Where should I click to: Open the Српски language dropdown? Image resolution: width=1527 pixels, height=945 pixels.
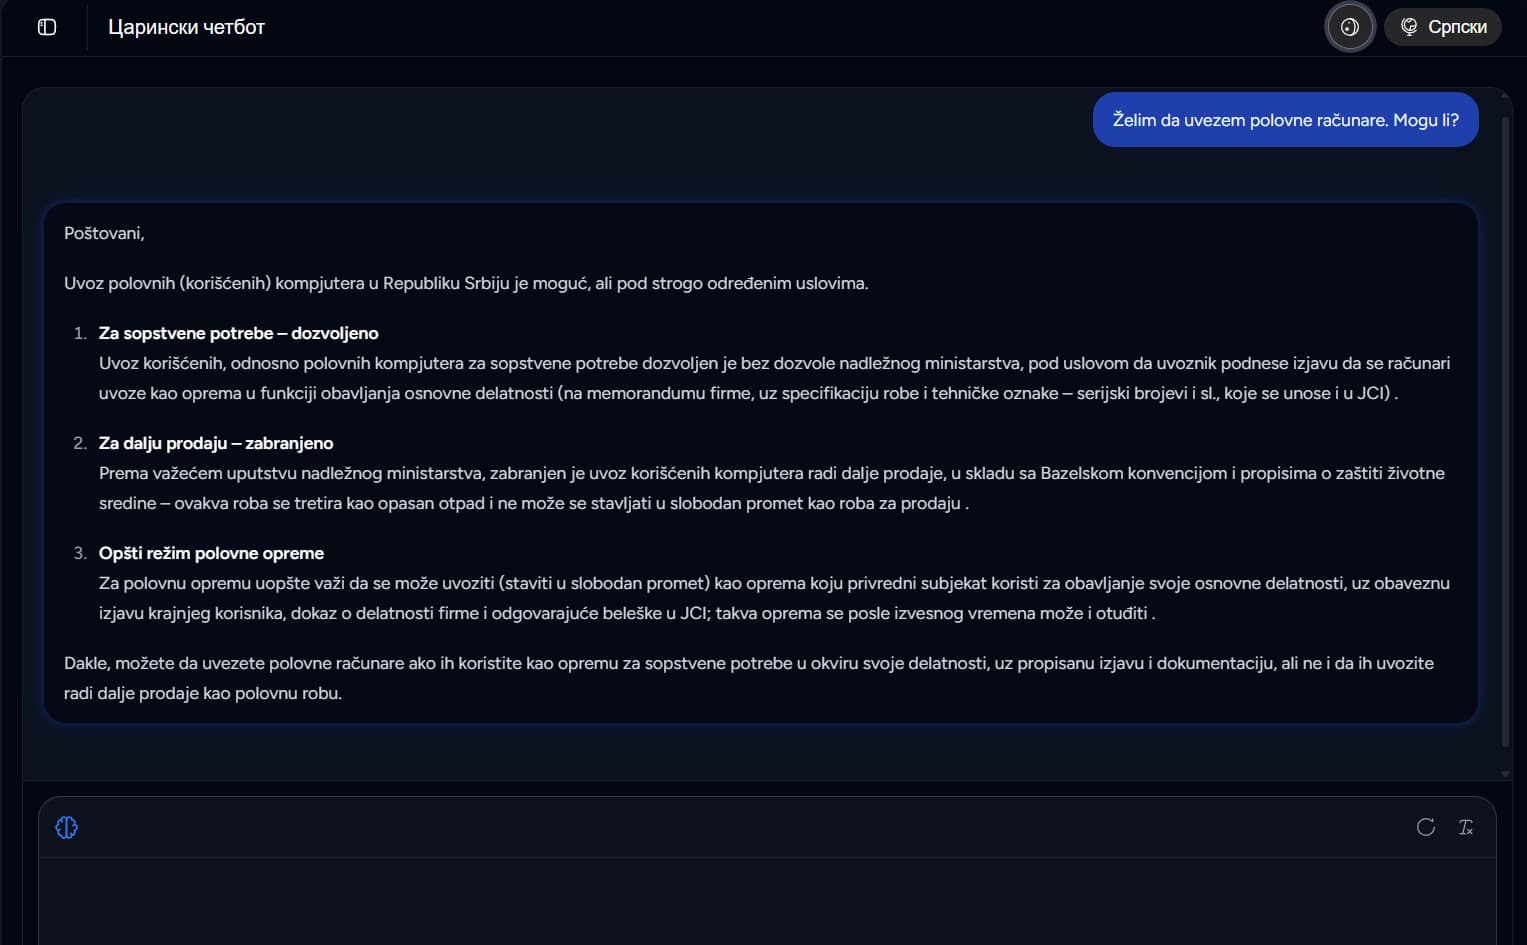coord(1443,27)
